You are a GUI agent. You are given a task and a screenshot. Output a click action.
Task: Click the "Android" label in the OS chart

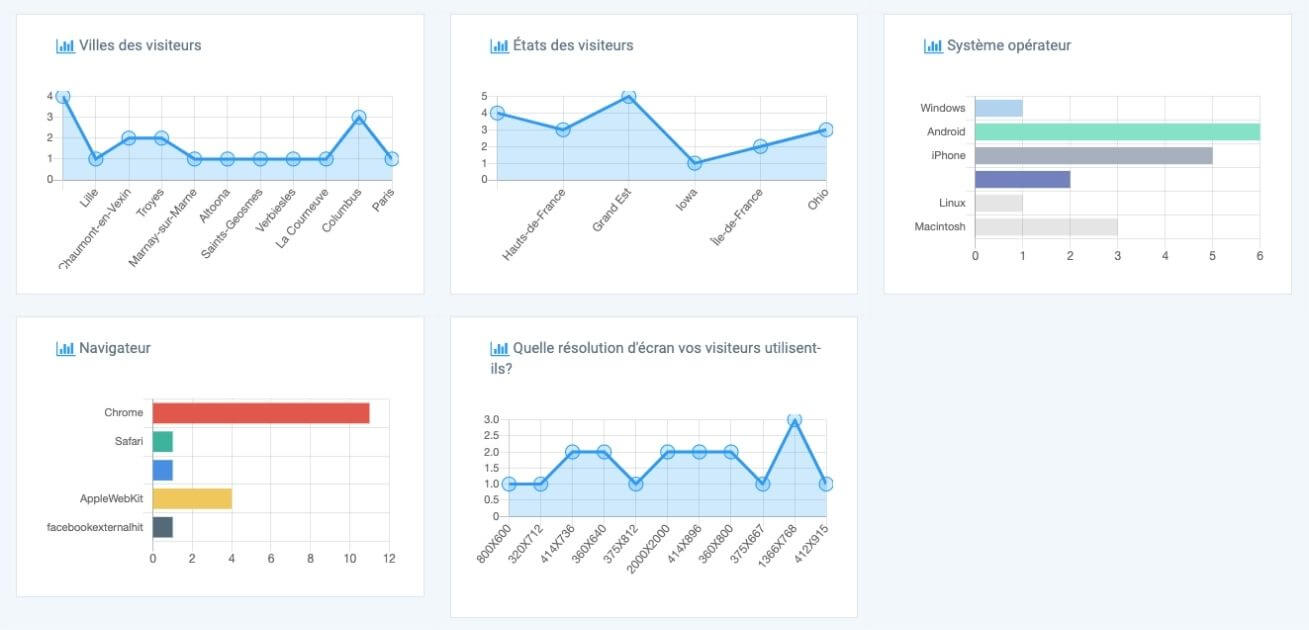coord(946,132)
